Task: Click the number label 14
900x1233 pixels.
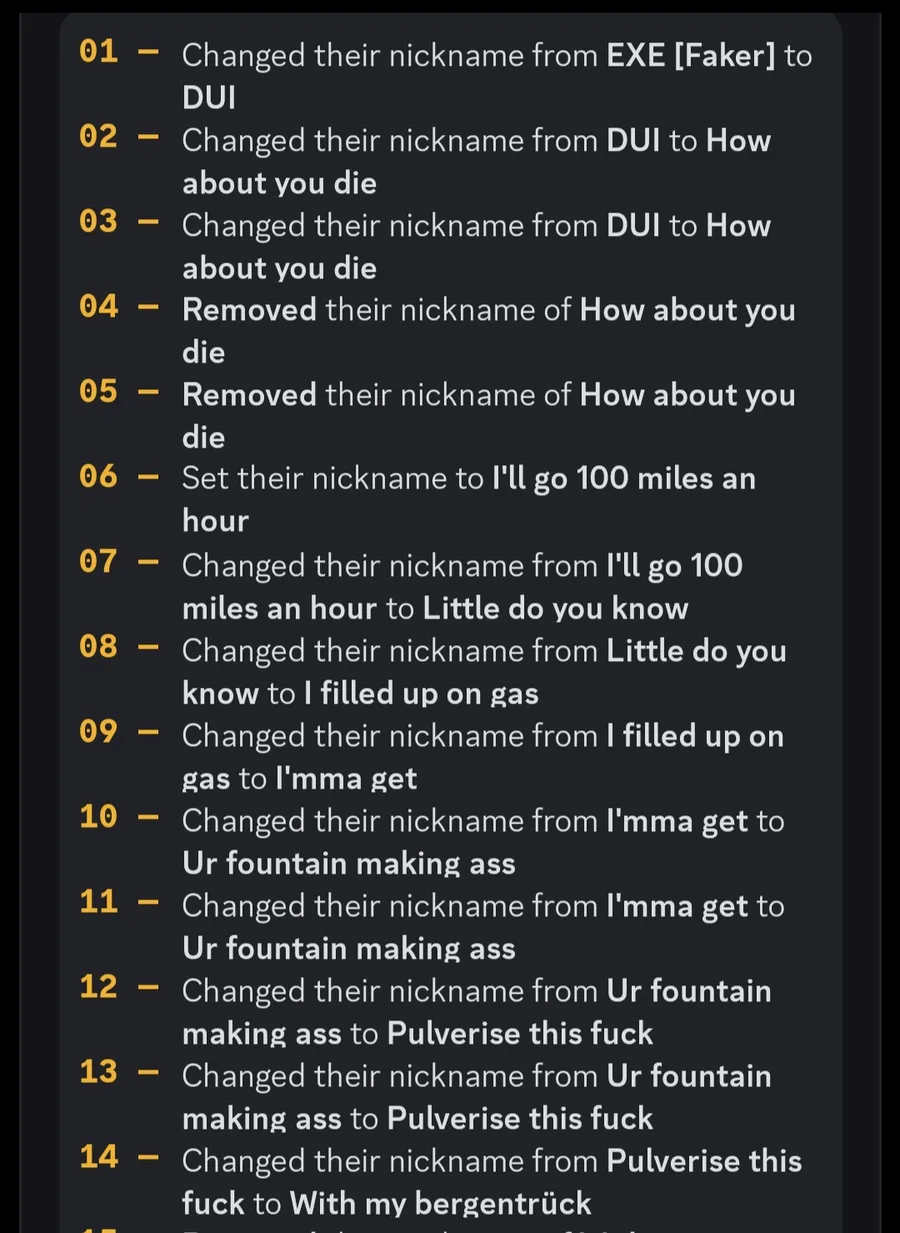Action: tap(99, 1157)
